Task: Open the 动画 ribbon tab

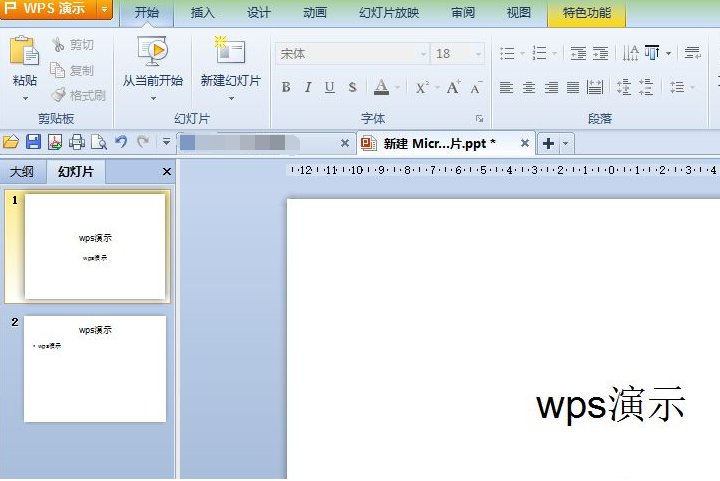Action: click(315, 12)
